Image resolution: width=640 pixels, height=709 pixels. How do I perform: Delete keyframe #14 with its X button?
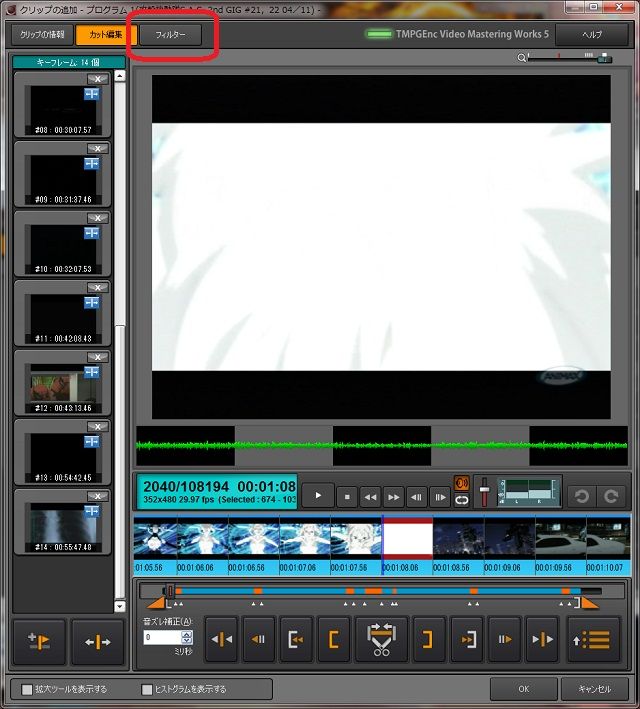click(x=98, y=496)
